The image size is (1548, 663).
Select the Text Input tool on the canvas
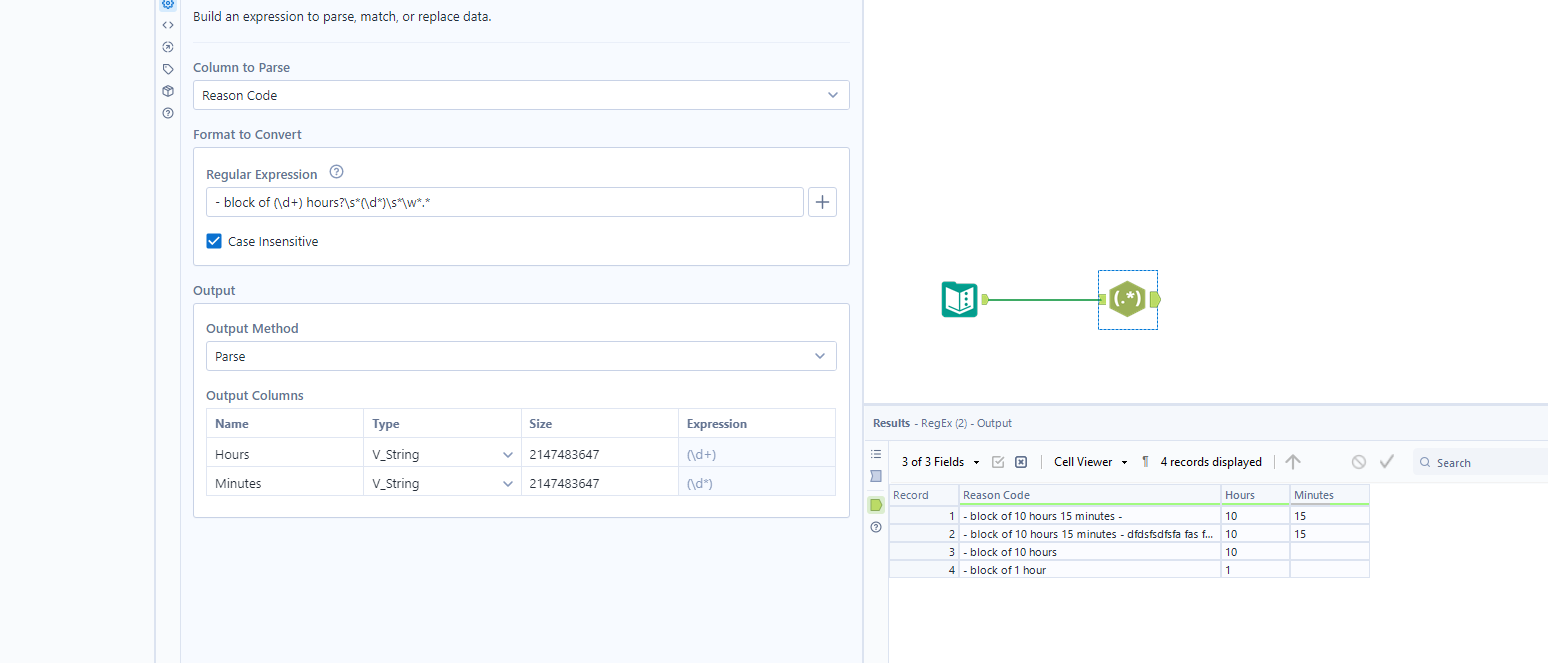(959, 299)
